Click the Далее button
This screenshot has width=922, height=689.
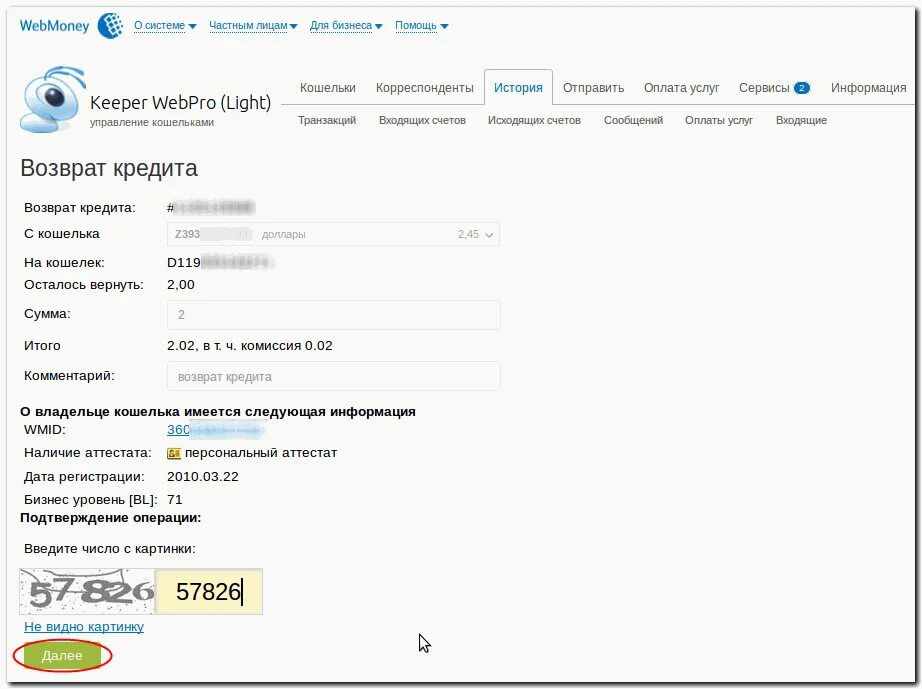coord(62,655)
